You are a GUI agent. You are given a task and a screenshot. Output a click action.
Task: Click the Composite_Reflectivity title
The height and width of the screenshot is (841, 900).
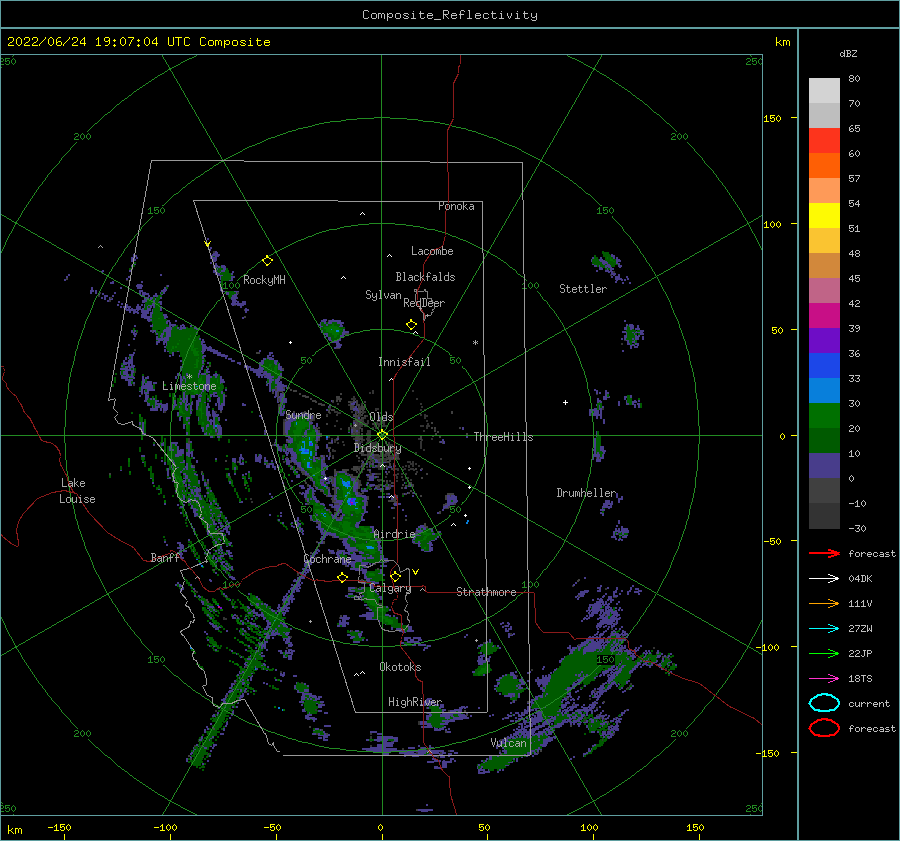coord(450,15)
